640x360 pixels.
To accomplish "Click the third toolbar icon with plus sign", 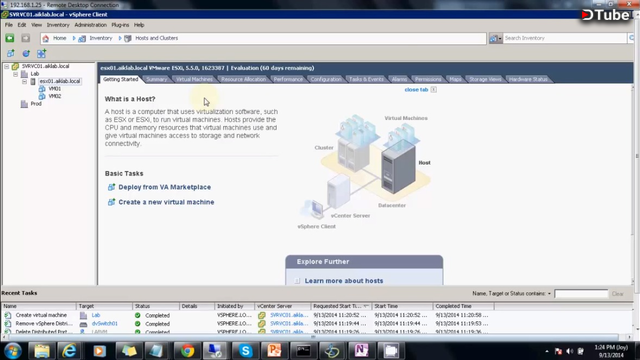I will [41, 53].
